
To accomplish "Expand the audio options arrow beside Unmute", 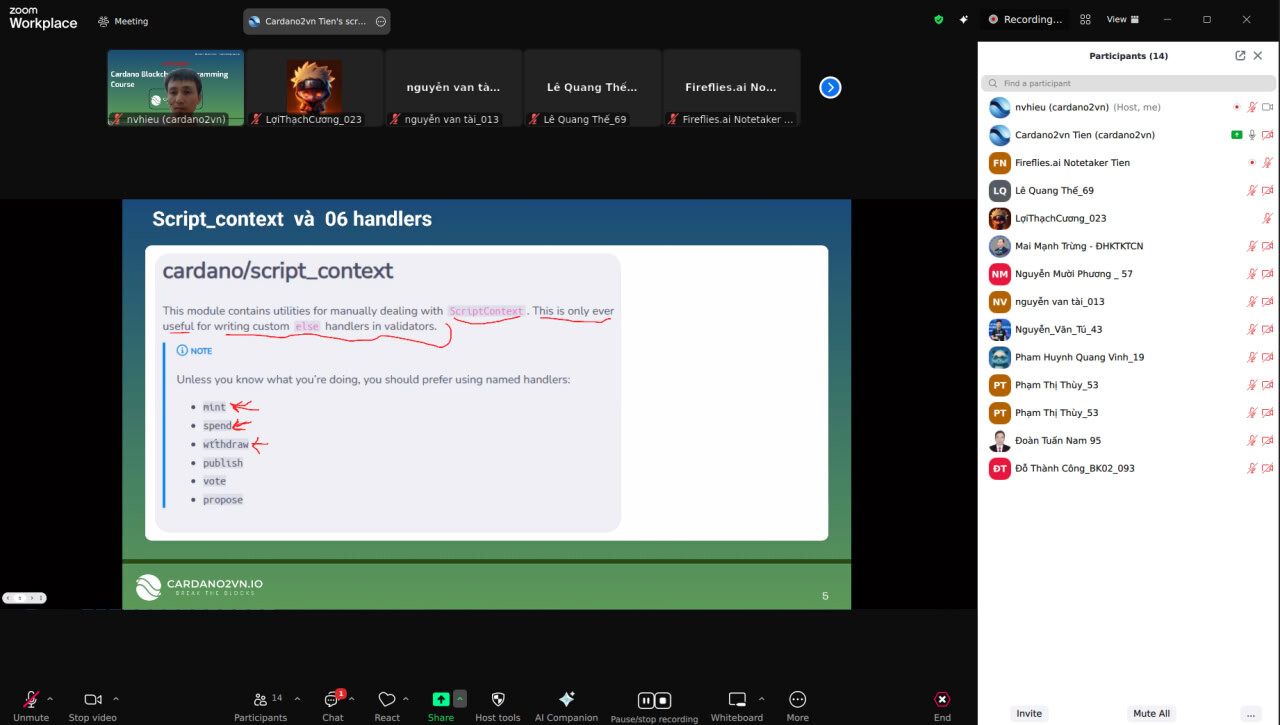I will tap(50, 699).
